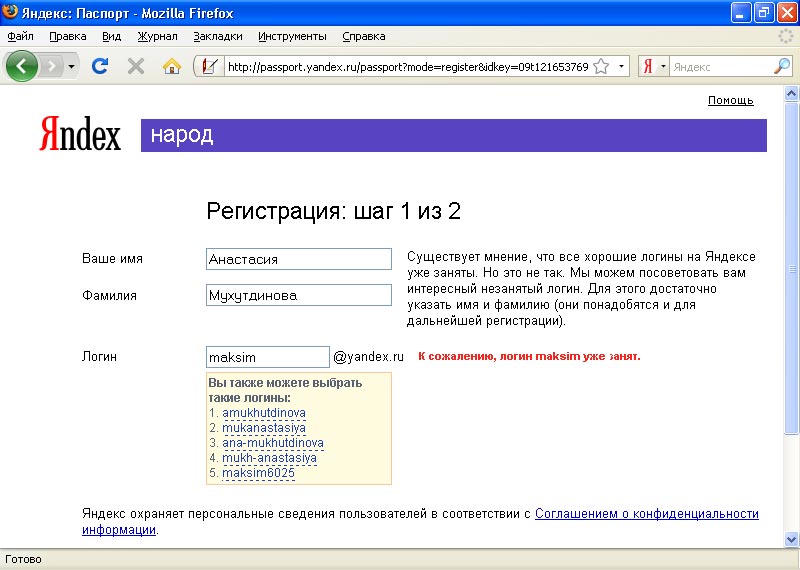Bookmark this page with the star icon
The height and width of the screenshot is (570, 800).
pyautogui.click(x=601, y=67)
